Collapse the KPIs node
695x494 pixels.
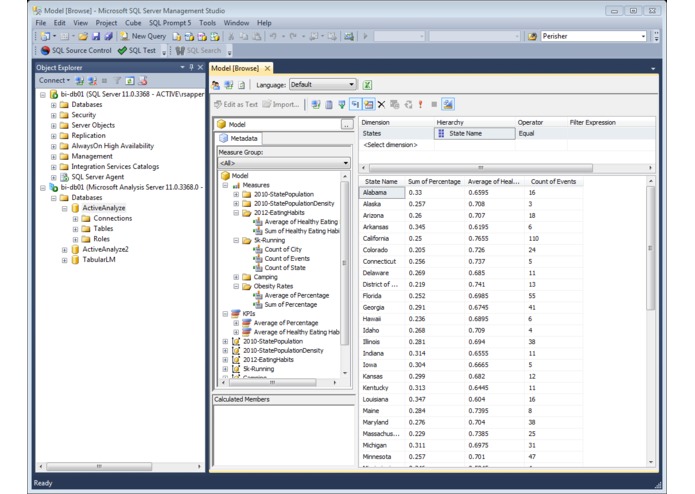pyautogui.click(x=225, y=314)
